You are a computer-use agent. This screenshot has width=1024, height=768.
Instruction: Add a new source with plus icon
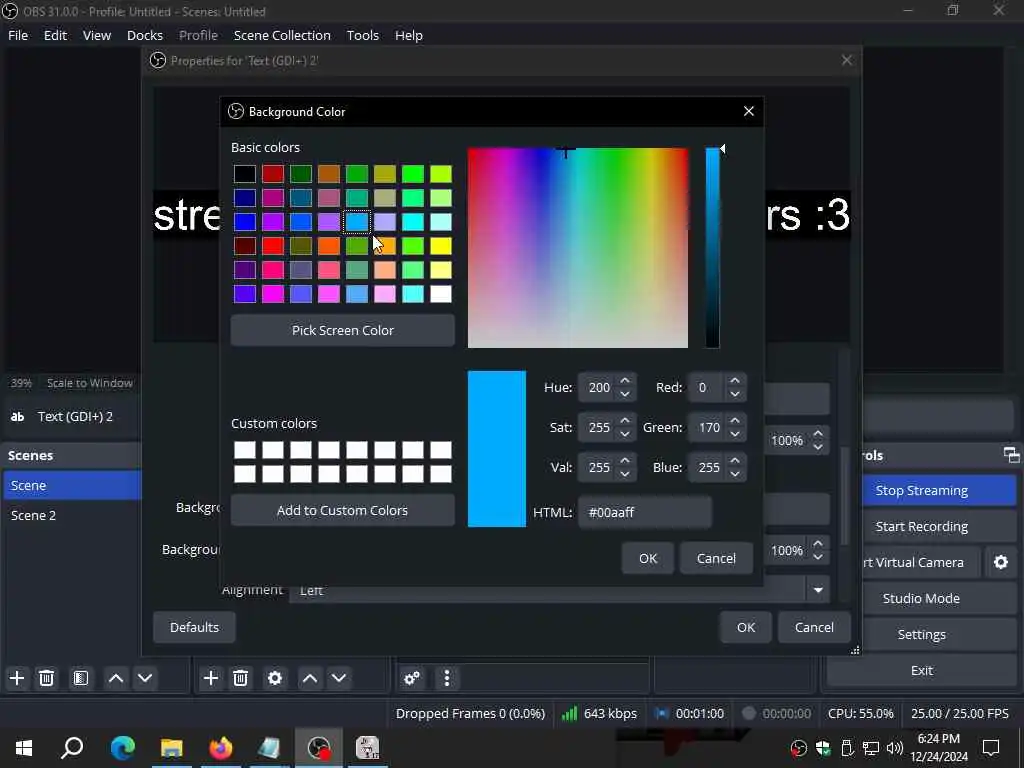[211, 678]
